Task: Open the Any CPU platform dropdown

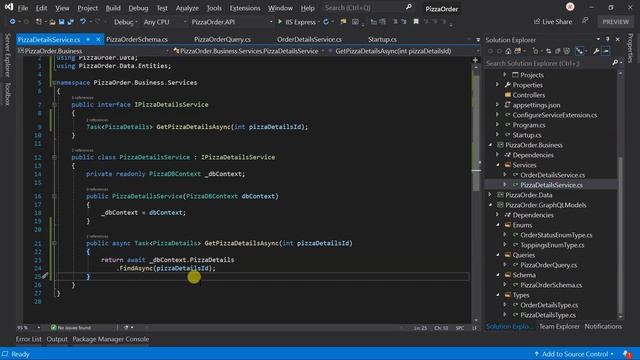Action: click(165, 22)
